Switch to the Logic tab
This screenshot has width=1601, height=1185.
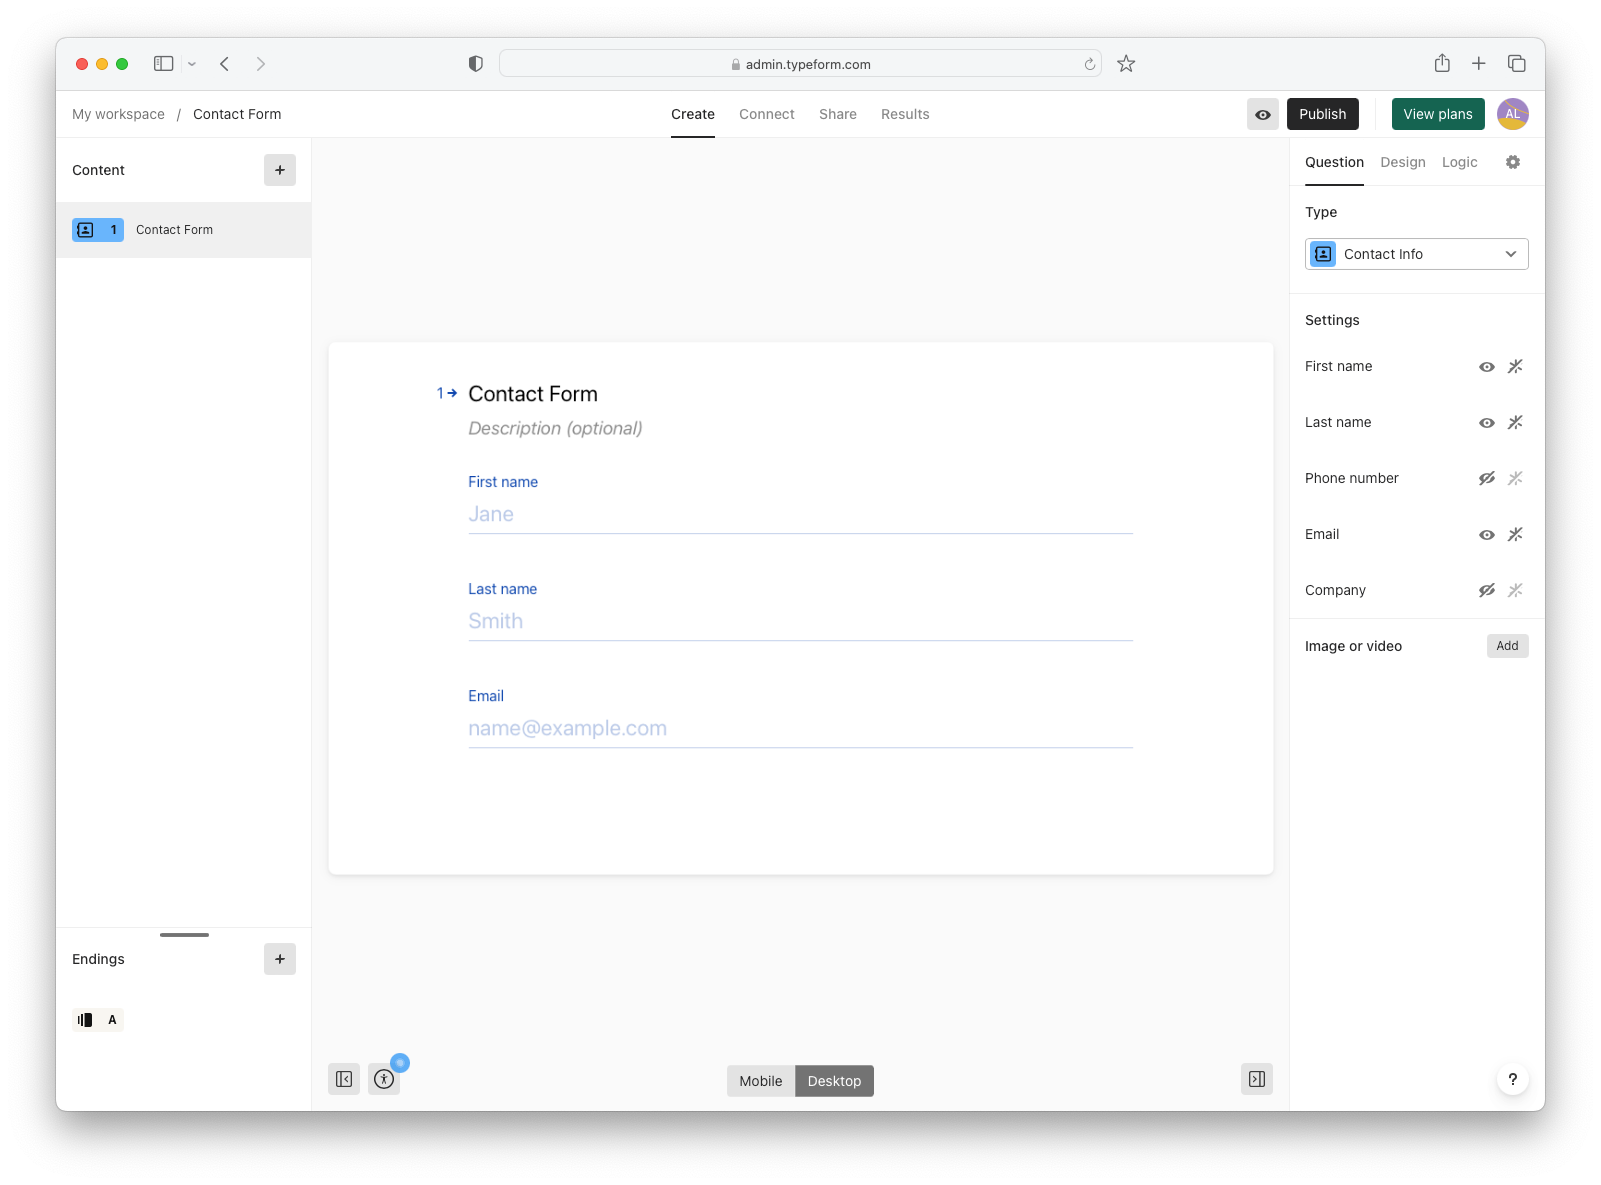[x=1460, y=162]
